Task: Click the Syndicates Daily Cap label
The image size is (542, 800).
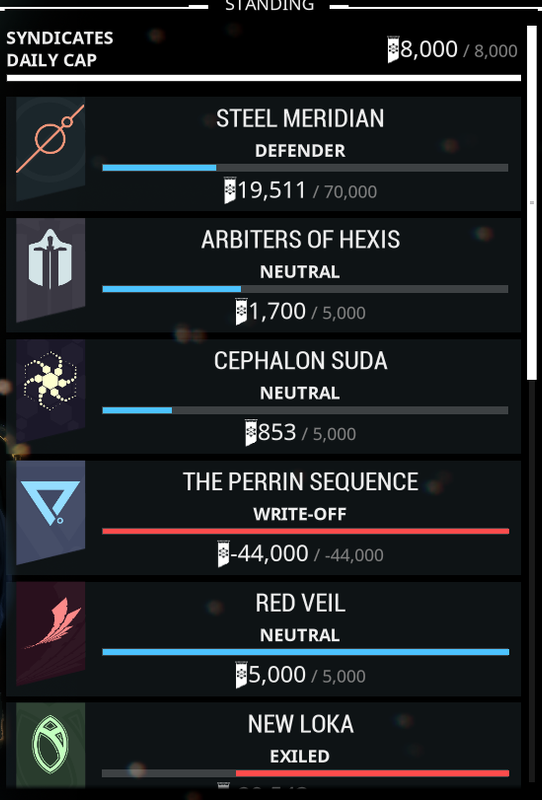Action: click(60, 49)
